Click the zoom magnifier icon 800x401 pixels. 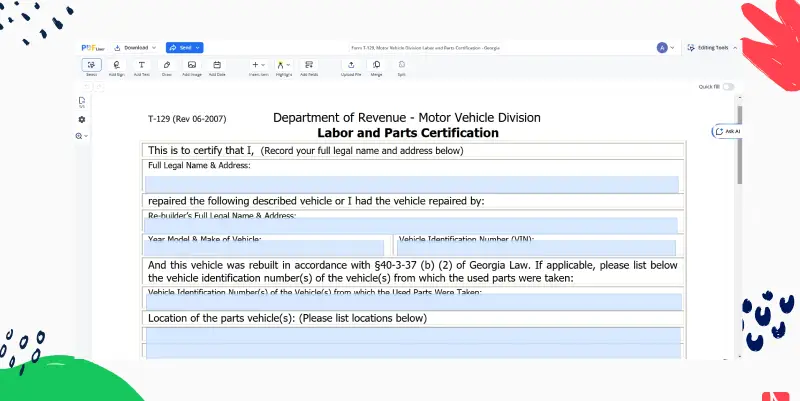(79, 136)
